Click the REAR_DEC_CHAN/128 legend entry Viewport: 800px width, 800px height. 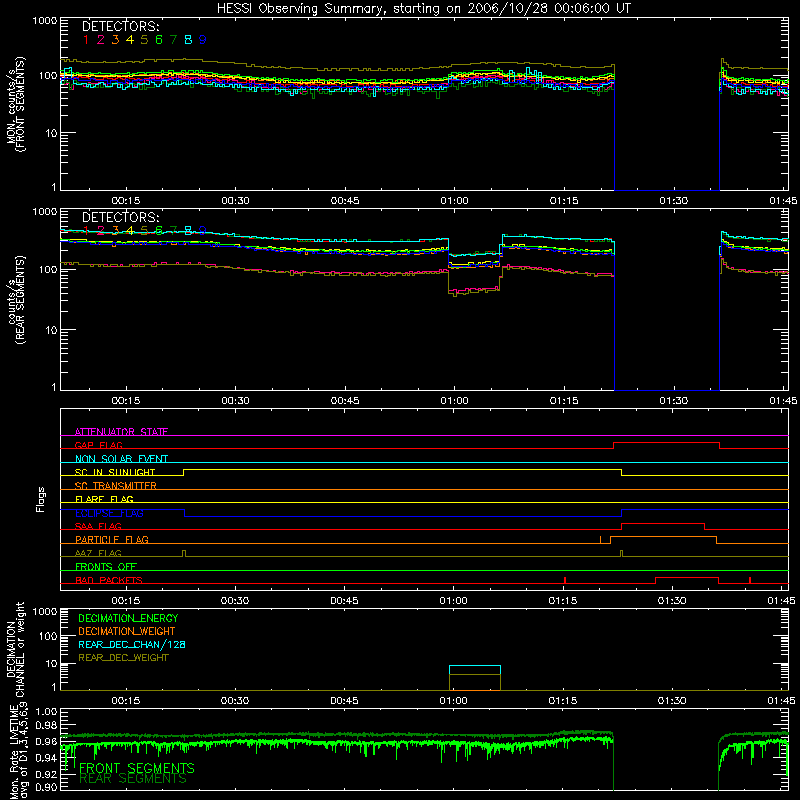tap(132, 645)
